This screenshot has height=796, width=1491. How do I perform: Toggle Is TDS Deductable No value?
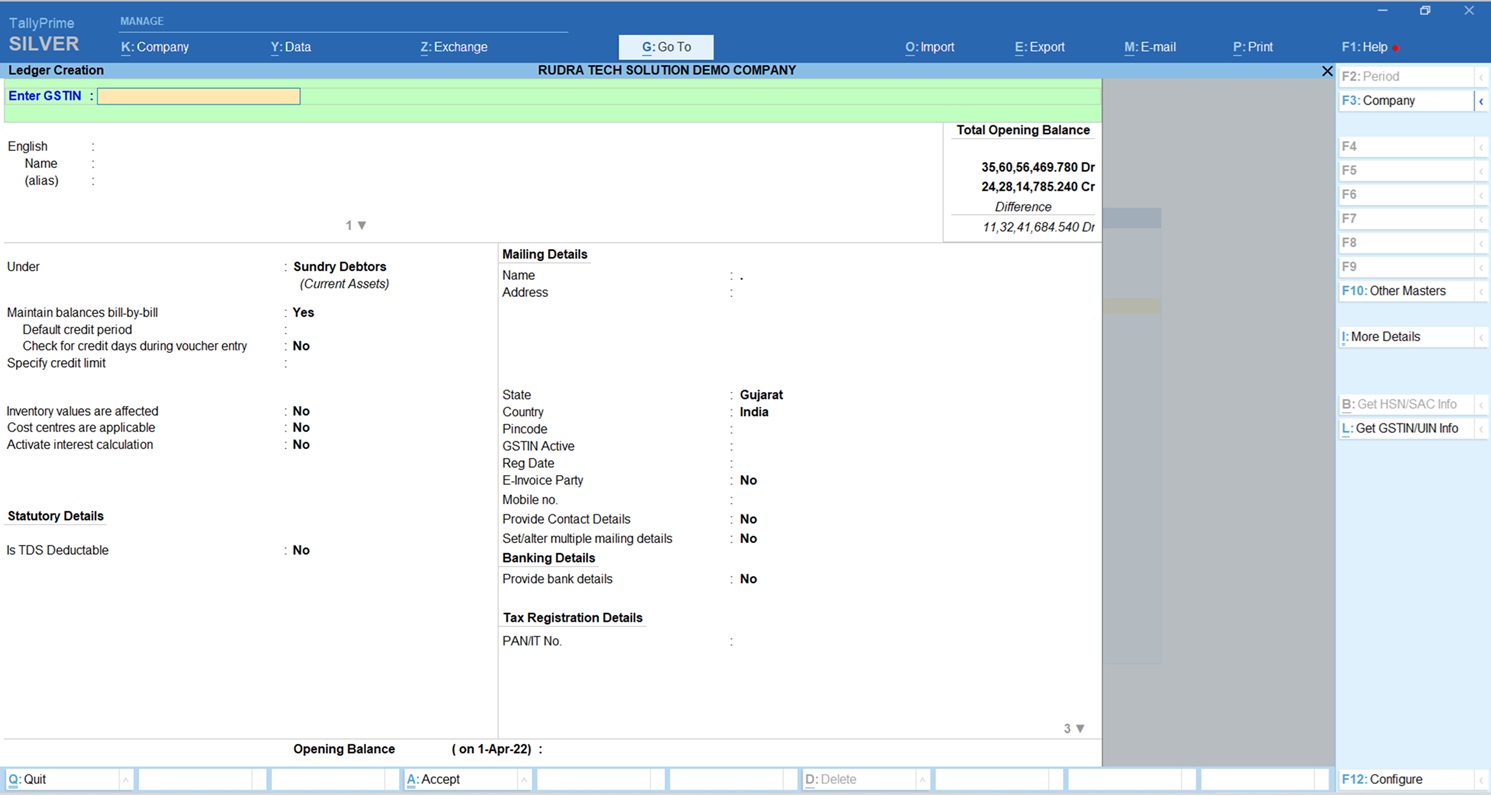coord(301,551)
